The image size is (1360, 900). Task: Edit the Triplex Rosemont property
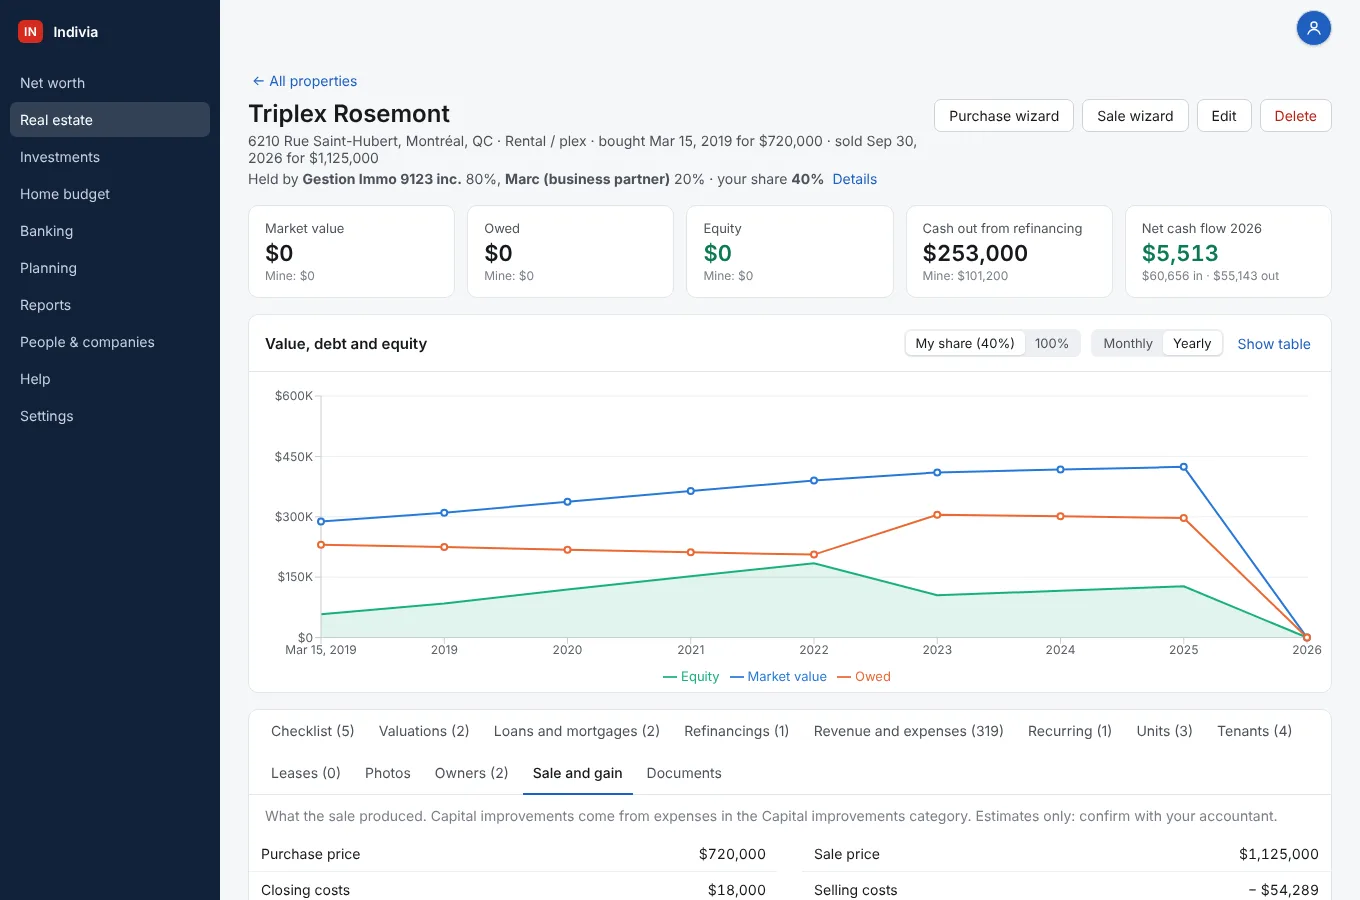(x=1224, y=116)
